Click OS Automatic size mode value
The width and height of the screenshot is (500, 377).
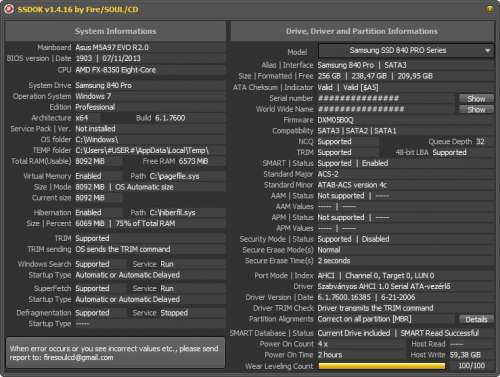click(x=144, y=187)
